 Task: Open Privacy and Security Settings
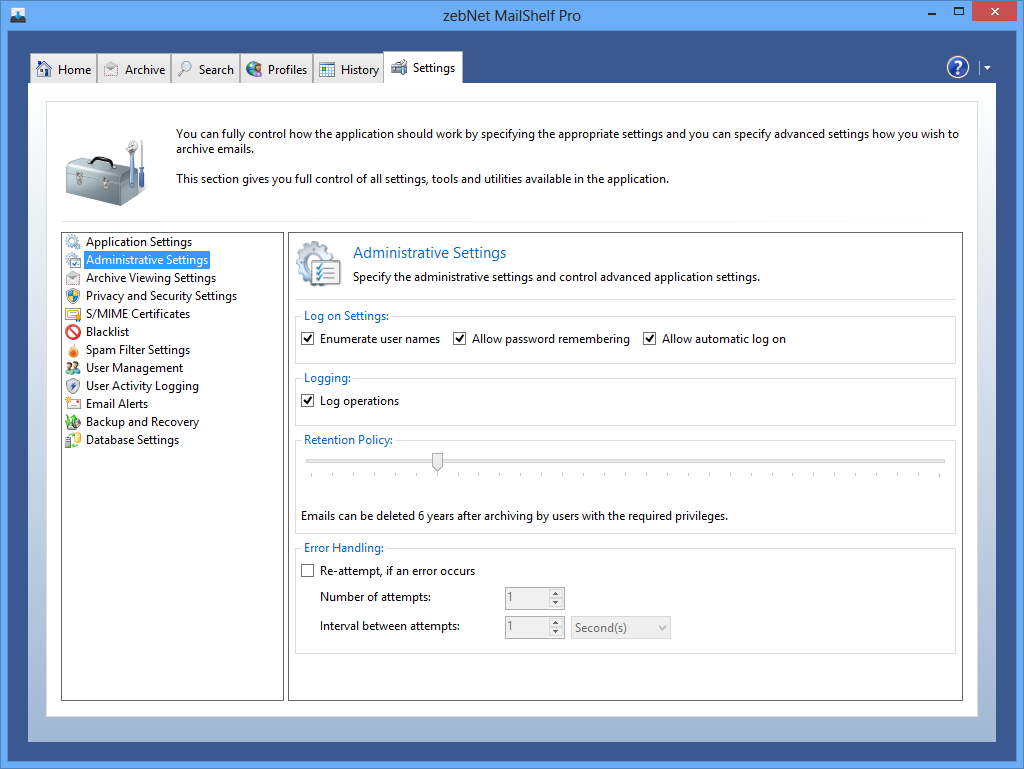coord(161,296)
